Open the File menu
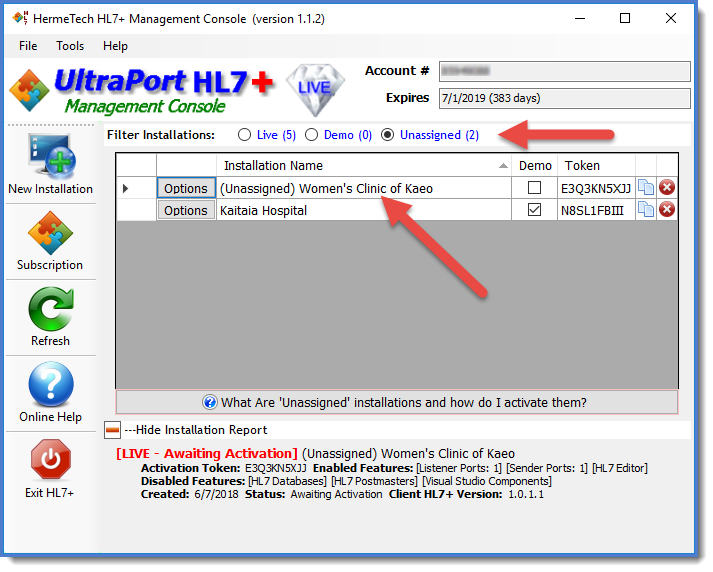Viewport: 713px width, 572px height. pos(28,46)
